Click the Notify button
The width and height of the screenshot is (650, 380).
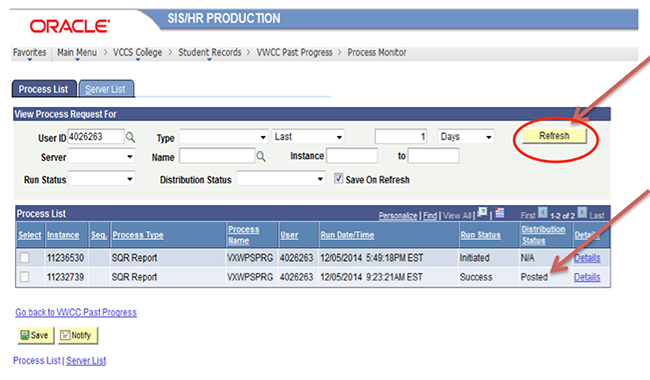click(78, 335)
